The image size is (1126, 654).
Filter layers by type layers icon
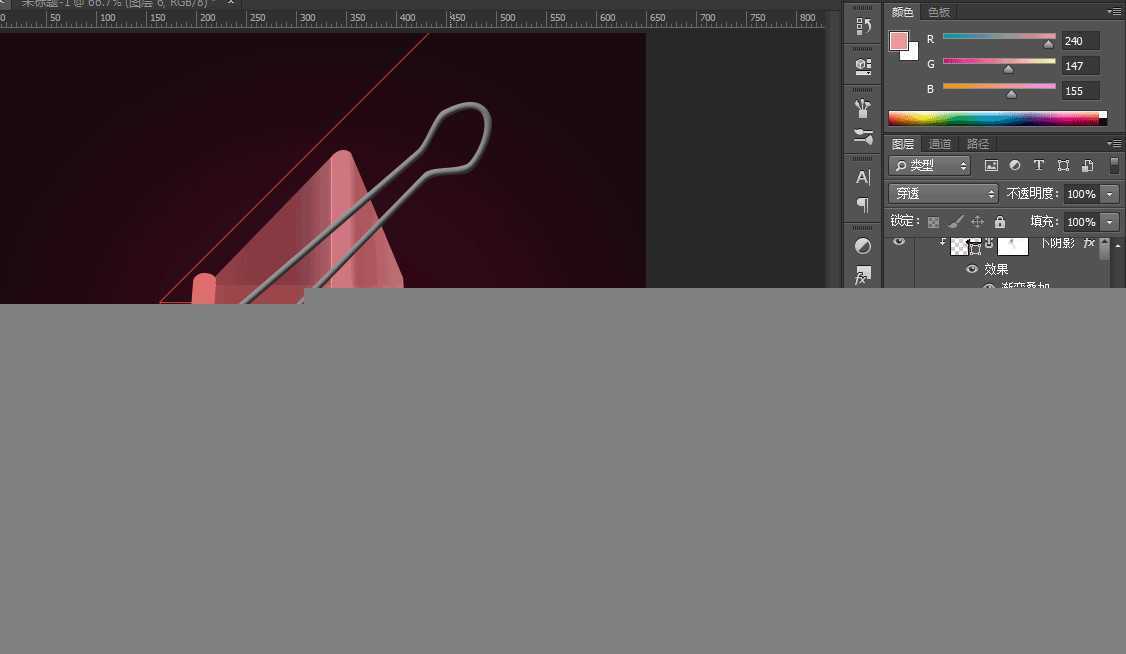coord(1038,166)
